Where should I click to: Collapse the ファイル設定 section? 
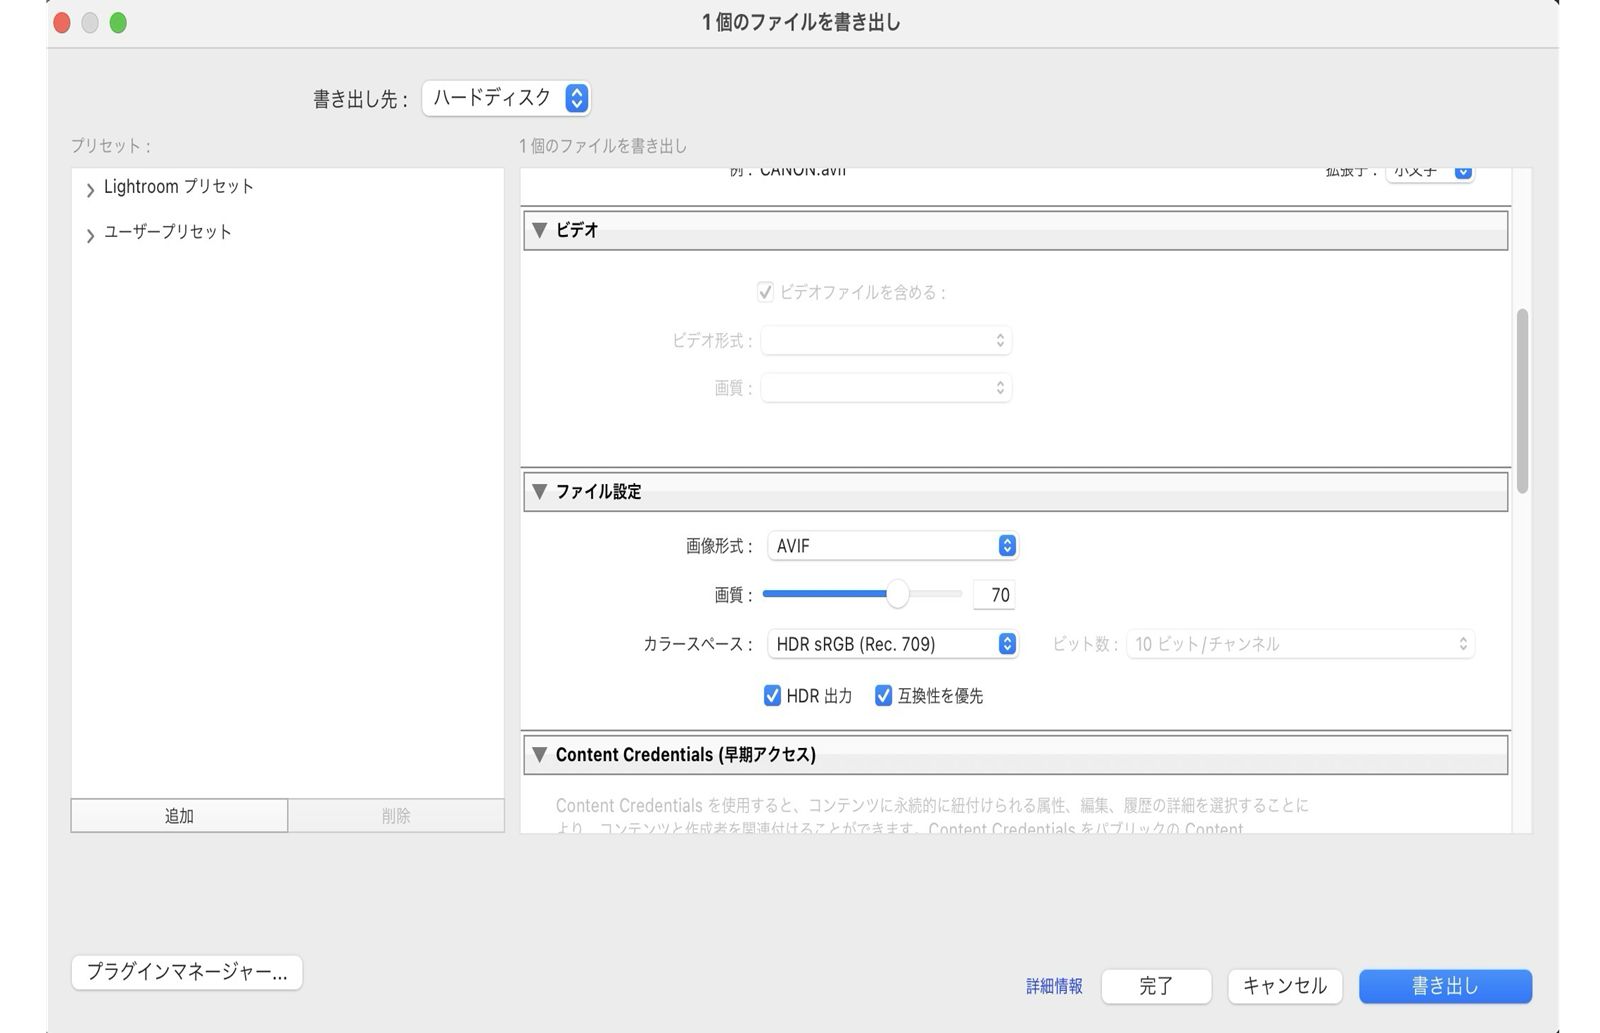[540, 492]
